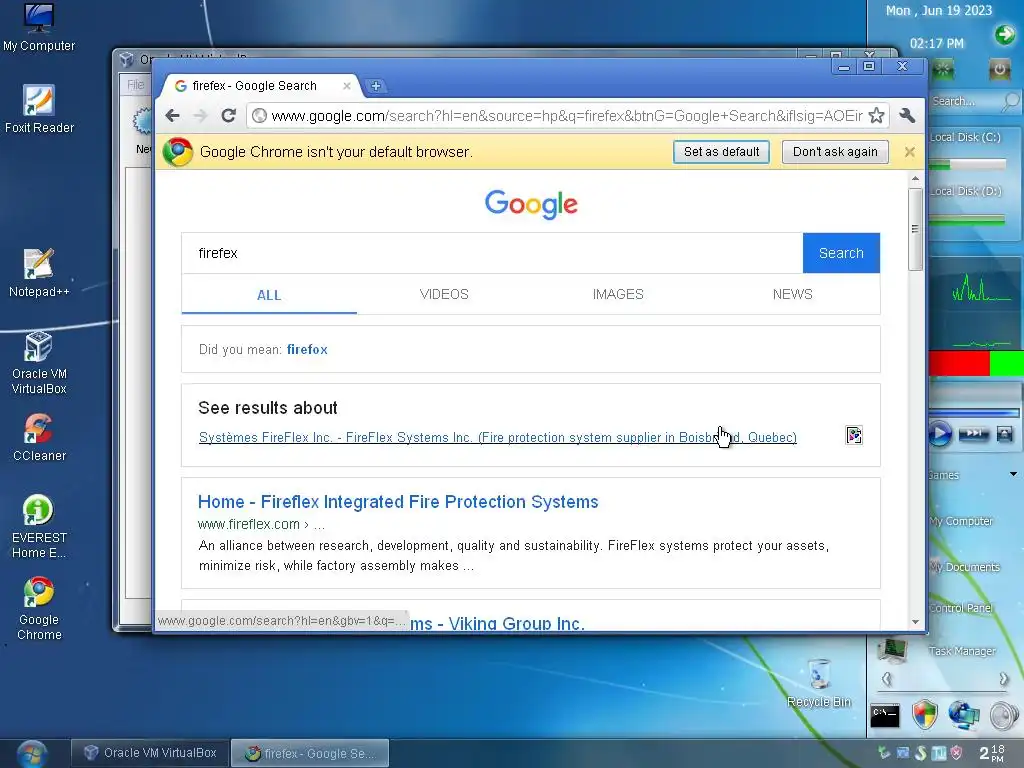Viewport: 1024px width, 768px height.
Task: Click the Chrome forward arrow
Action: [200, 116]
